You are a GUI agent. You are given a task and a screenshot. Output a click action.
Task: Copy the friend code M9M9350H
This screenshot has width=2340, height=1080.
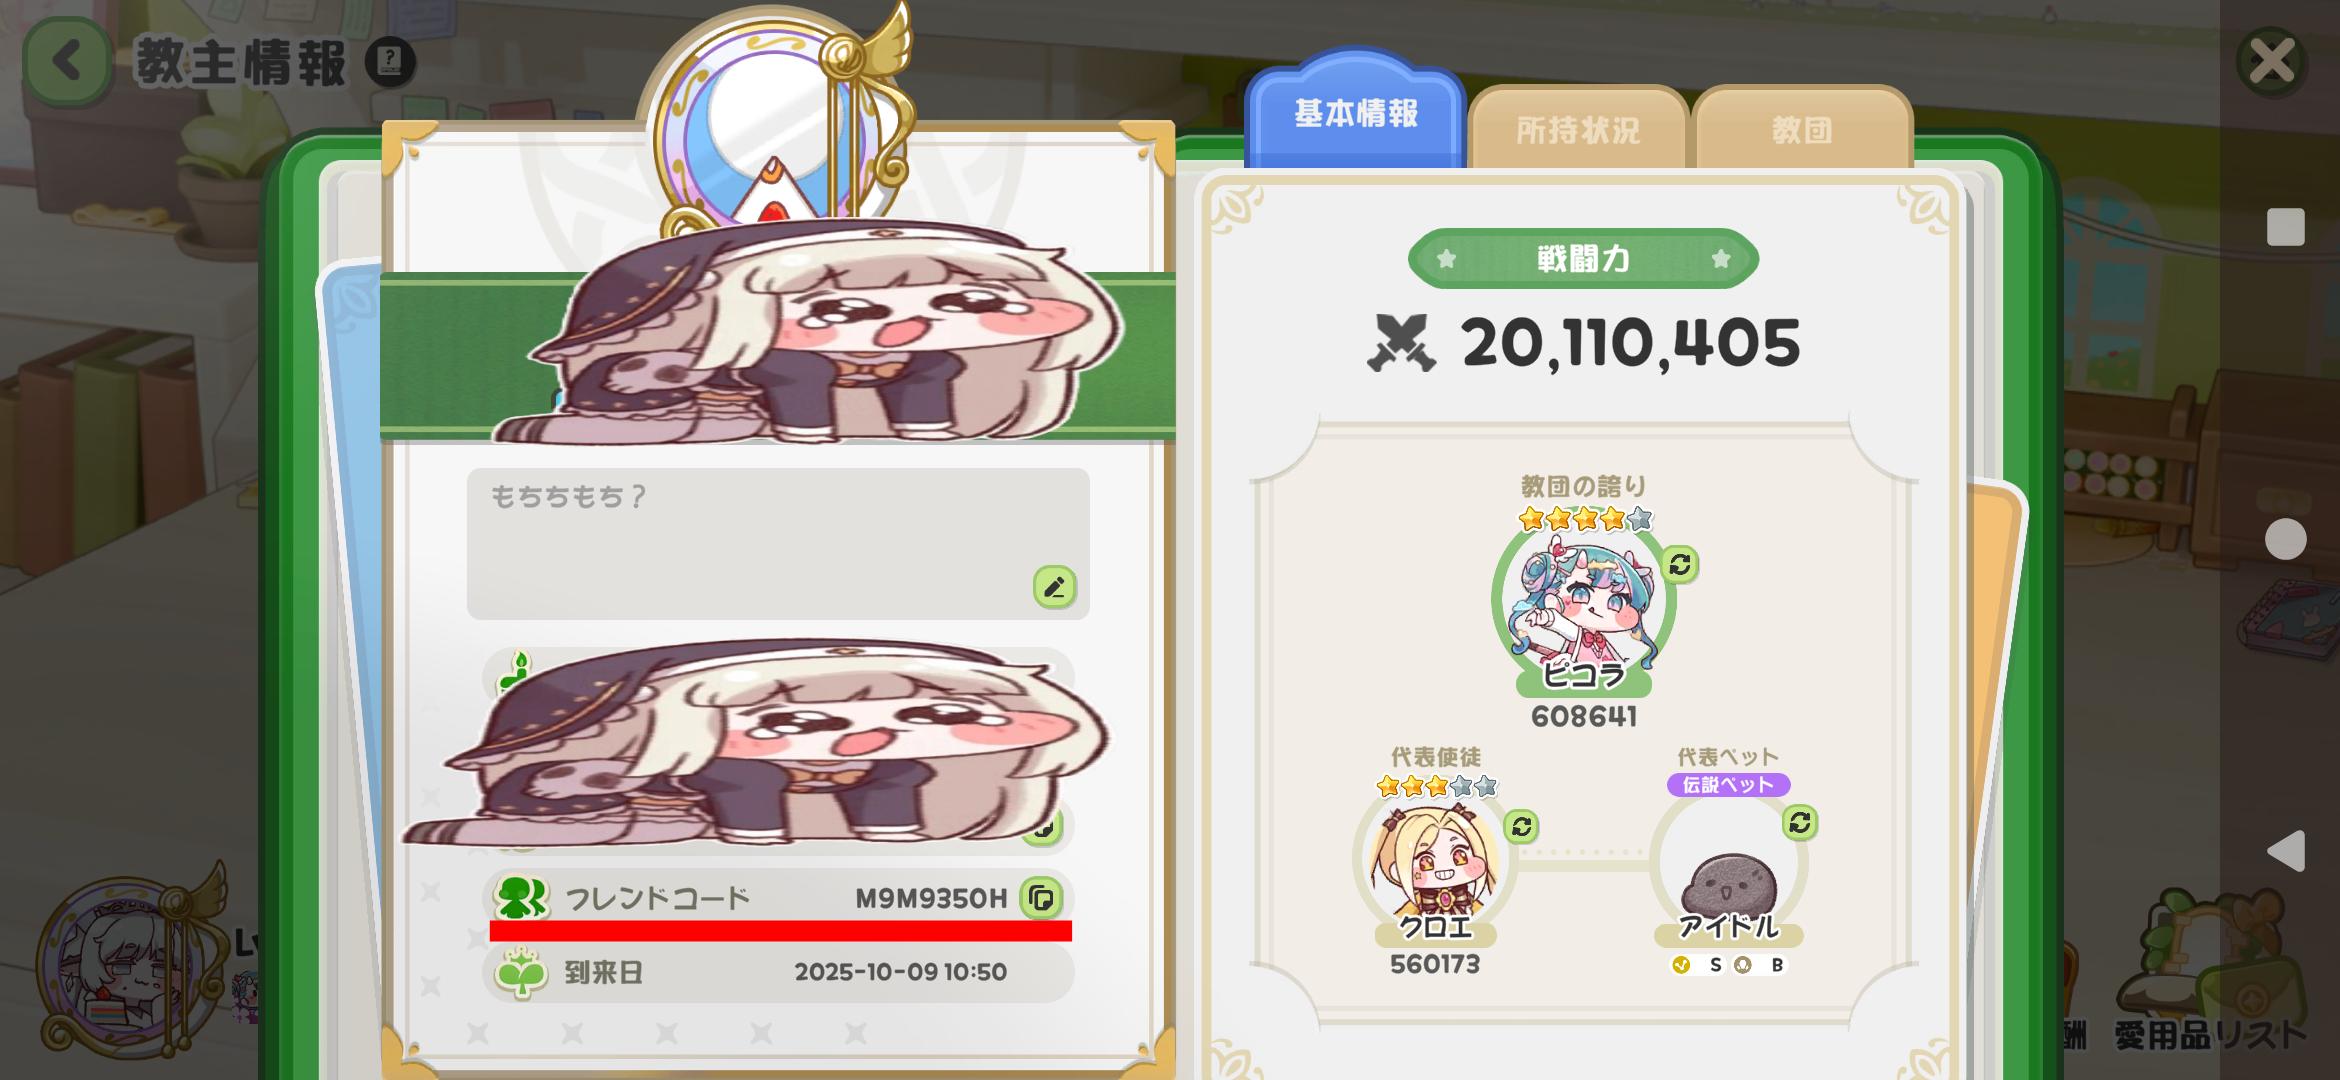point(1041,898)
